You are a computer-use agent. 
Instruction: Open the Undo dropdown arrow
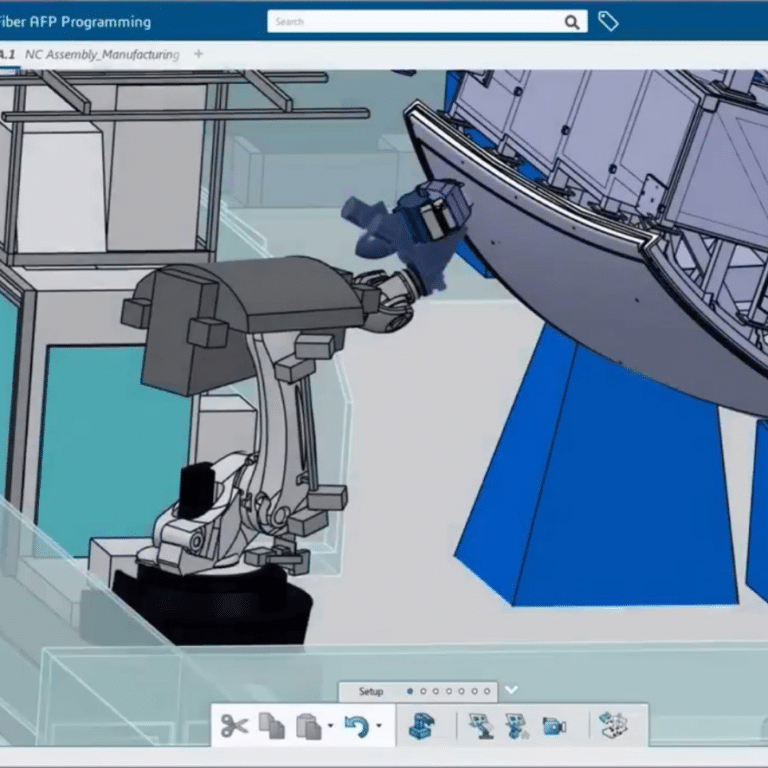point(378,728)
